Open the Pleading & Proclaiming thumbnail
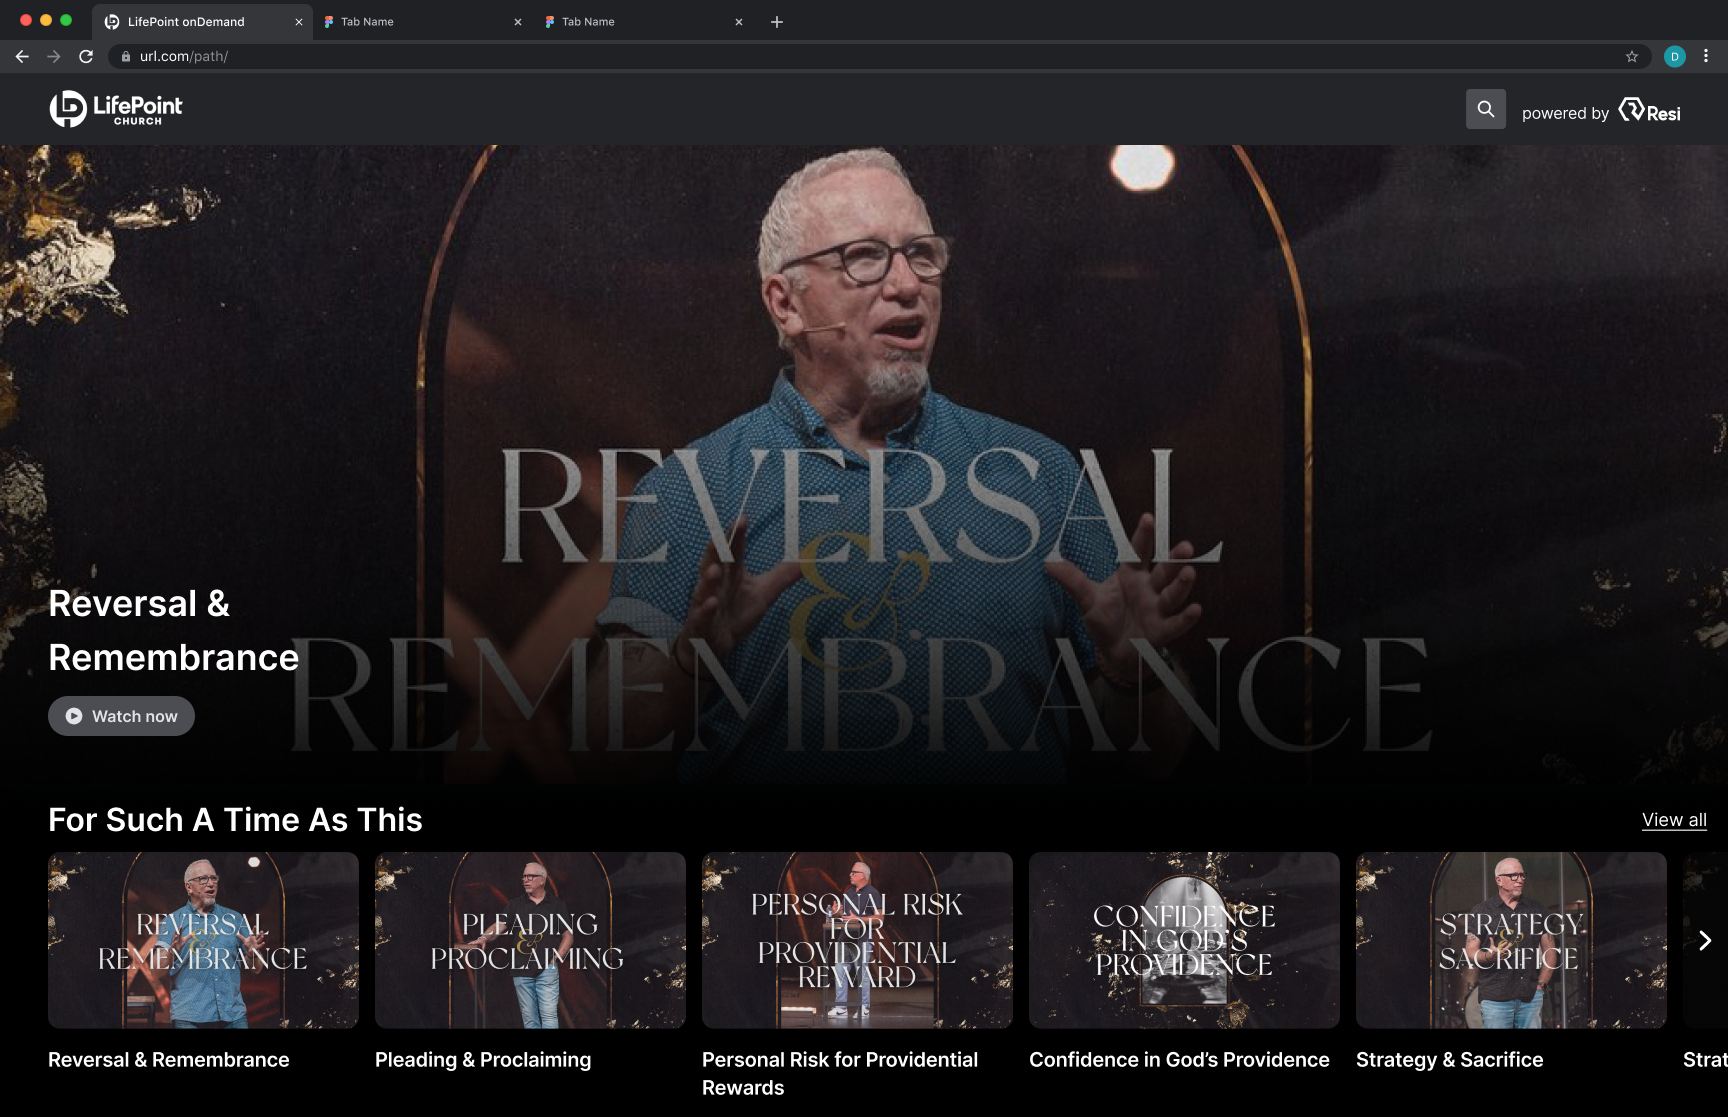Image resolution: width=1728 pixels, height=1117 pixels. (x=530, y=940)
